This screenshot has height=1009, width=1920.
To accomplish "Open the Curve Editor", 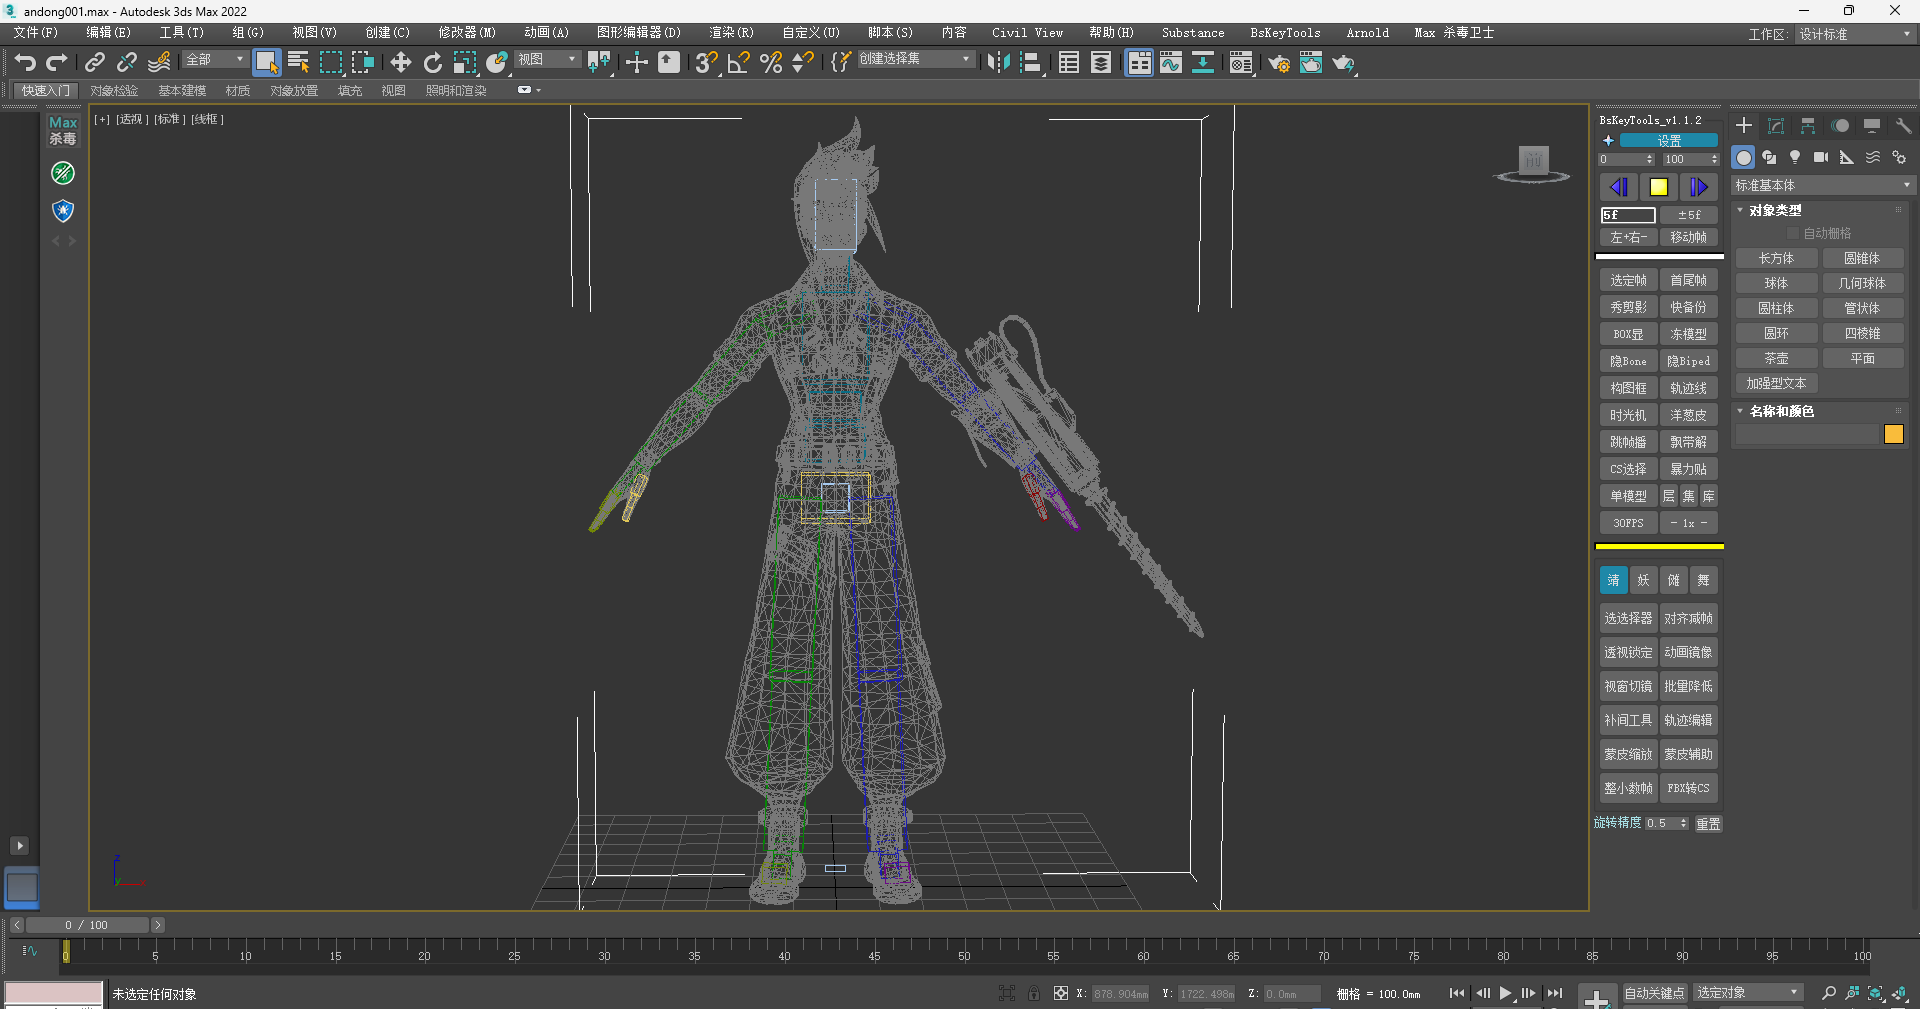I will click(1170, 63).
